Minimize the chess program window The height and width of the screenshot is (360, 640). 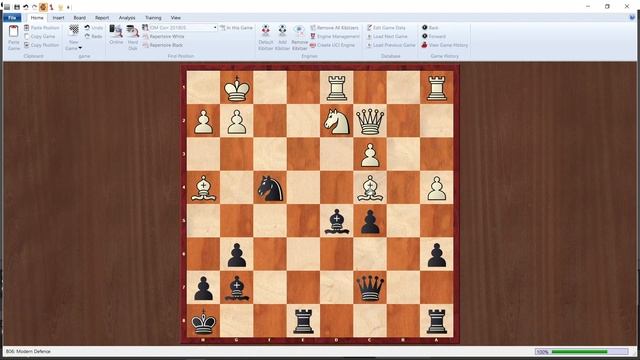point(588,7)
